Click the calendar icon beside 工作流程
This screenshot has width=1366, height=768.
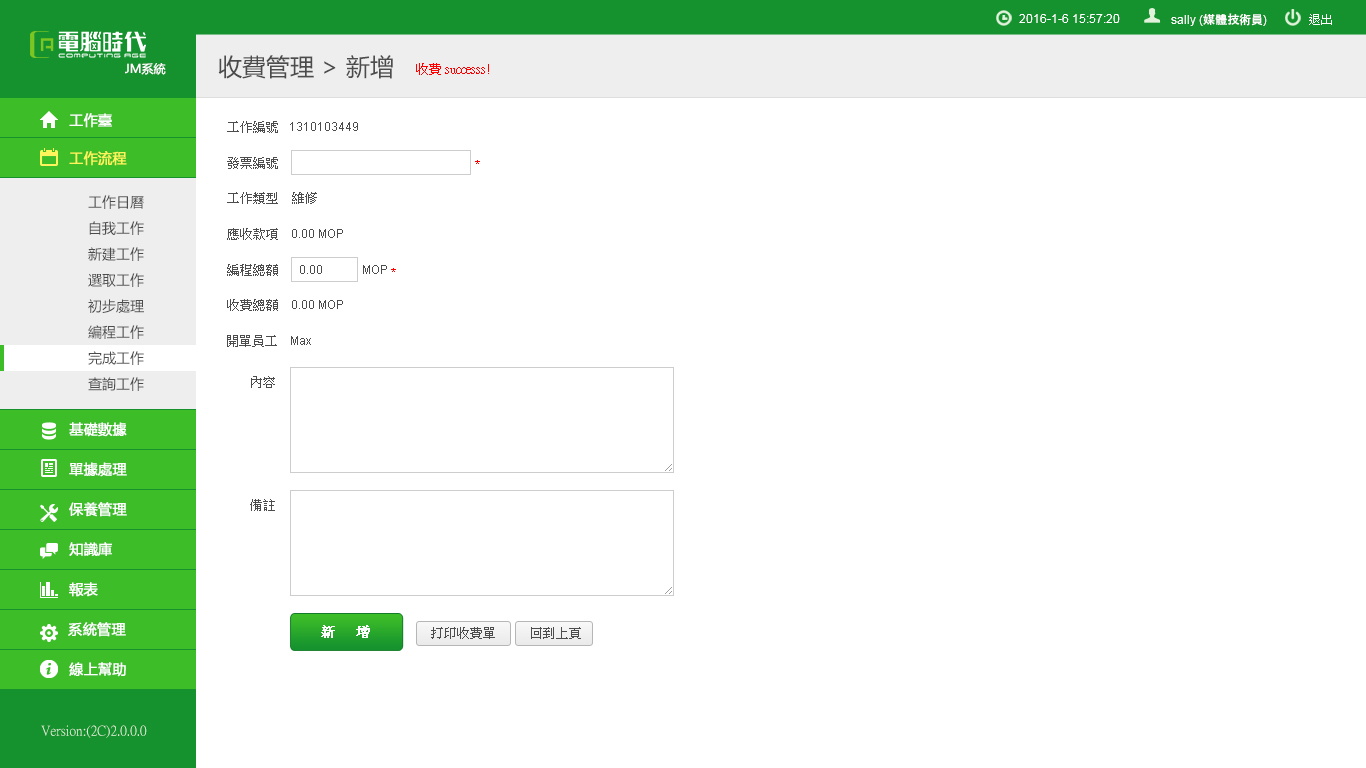click(x=48, y=158)
